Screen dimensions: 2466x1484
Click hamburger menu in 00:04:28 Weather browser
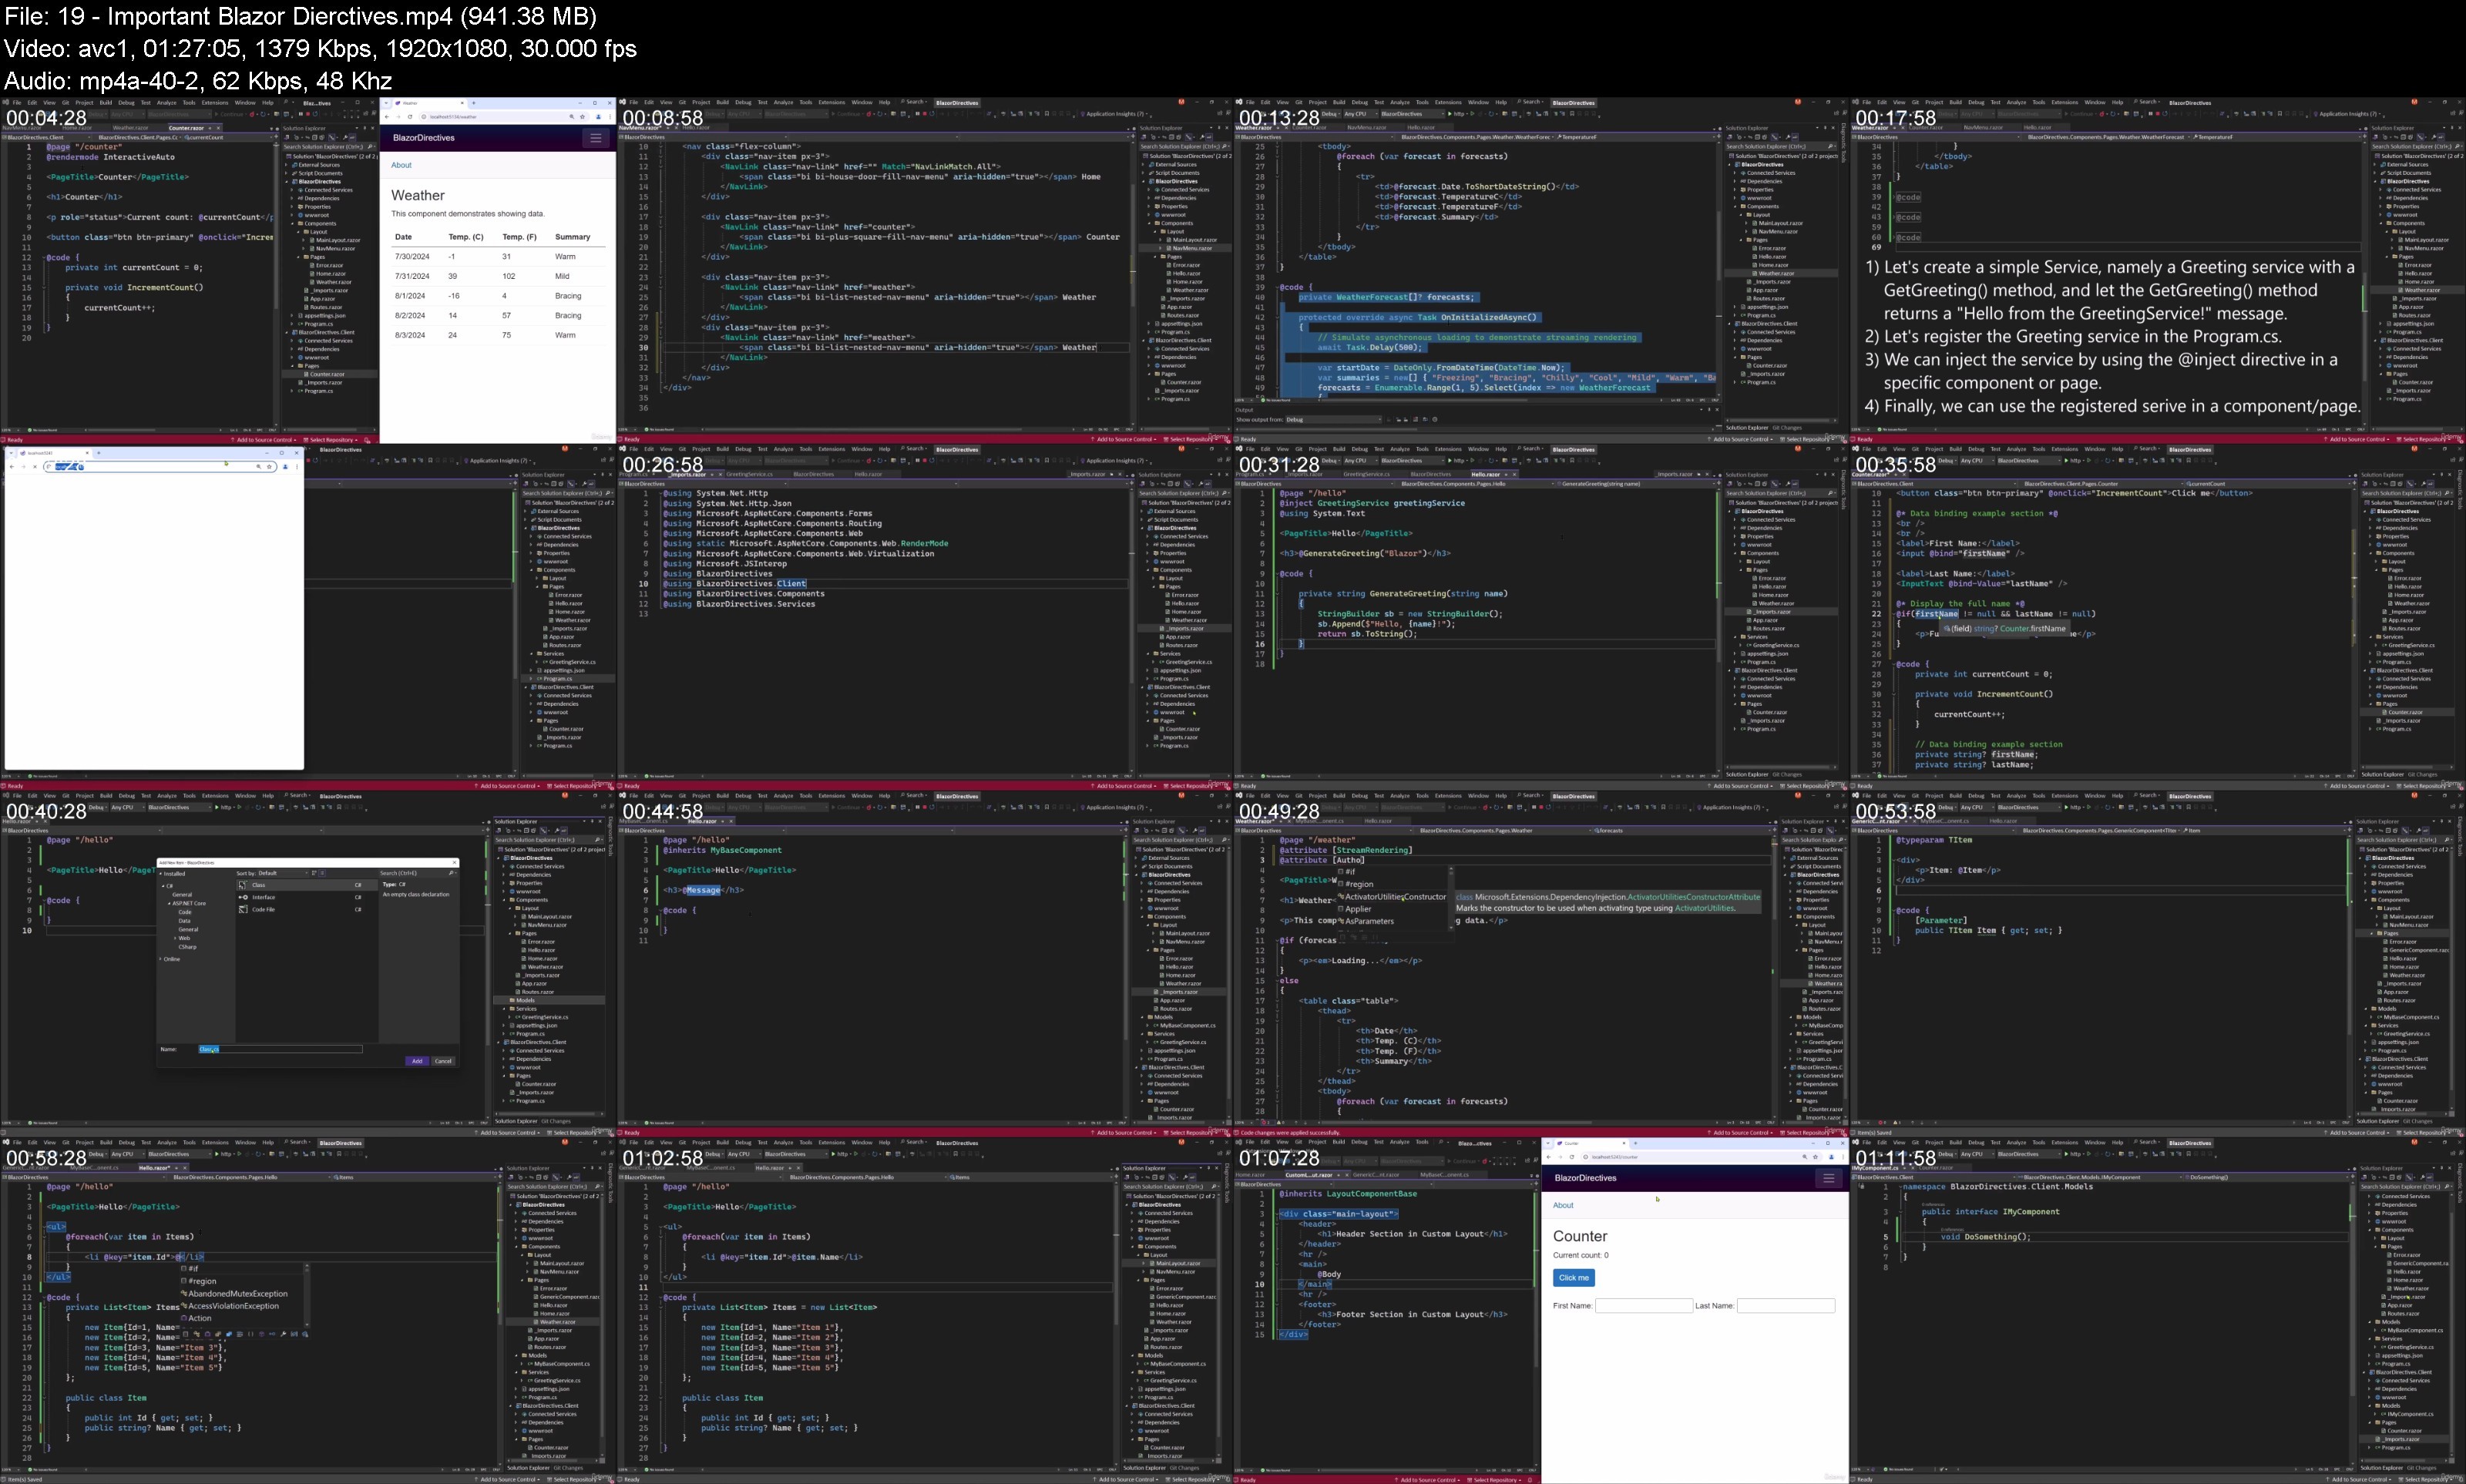tap(596, 138)
